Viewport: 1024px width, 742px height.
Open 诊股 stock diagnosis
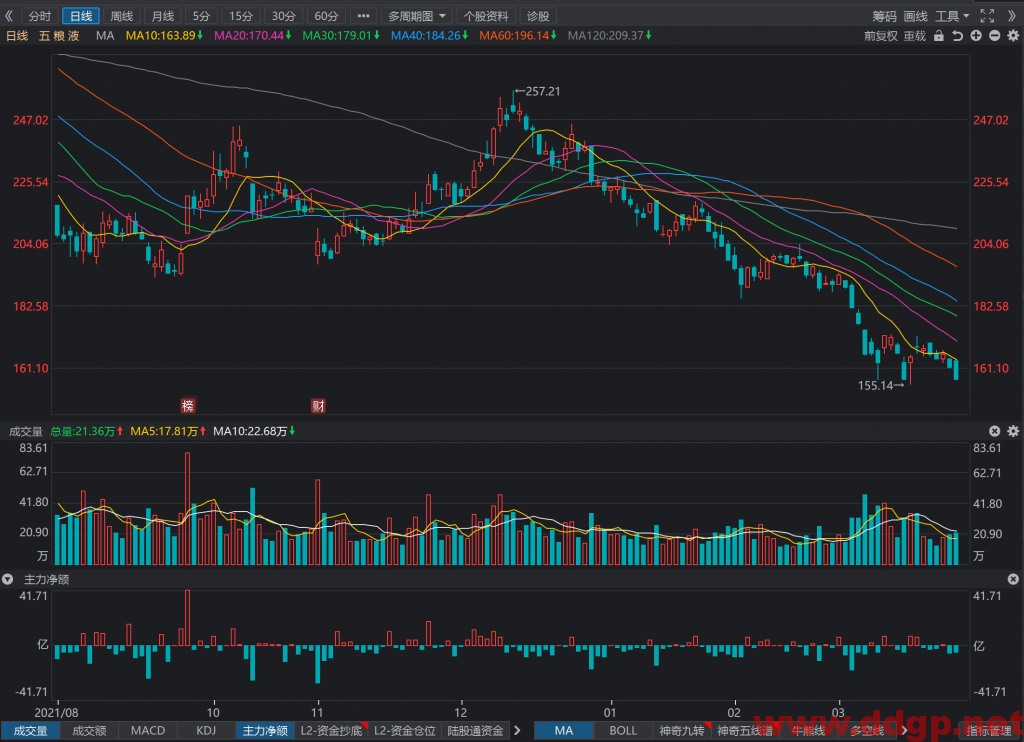[538, 16]
